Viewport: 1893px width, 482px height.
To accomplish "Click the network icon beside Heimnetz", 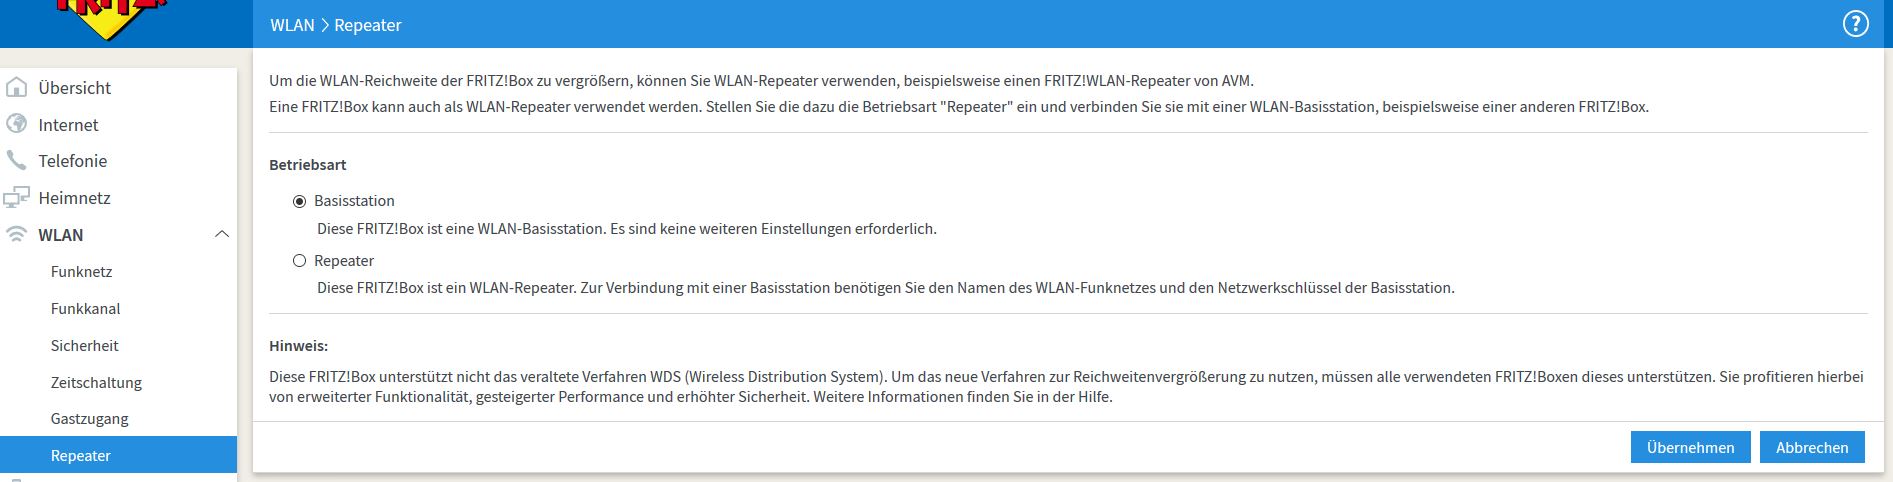I will click(x=16, y=197).
